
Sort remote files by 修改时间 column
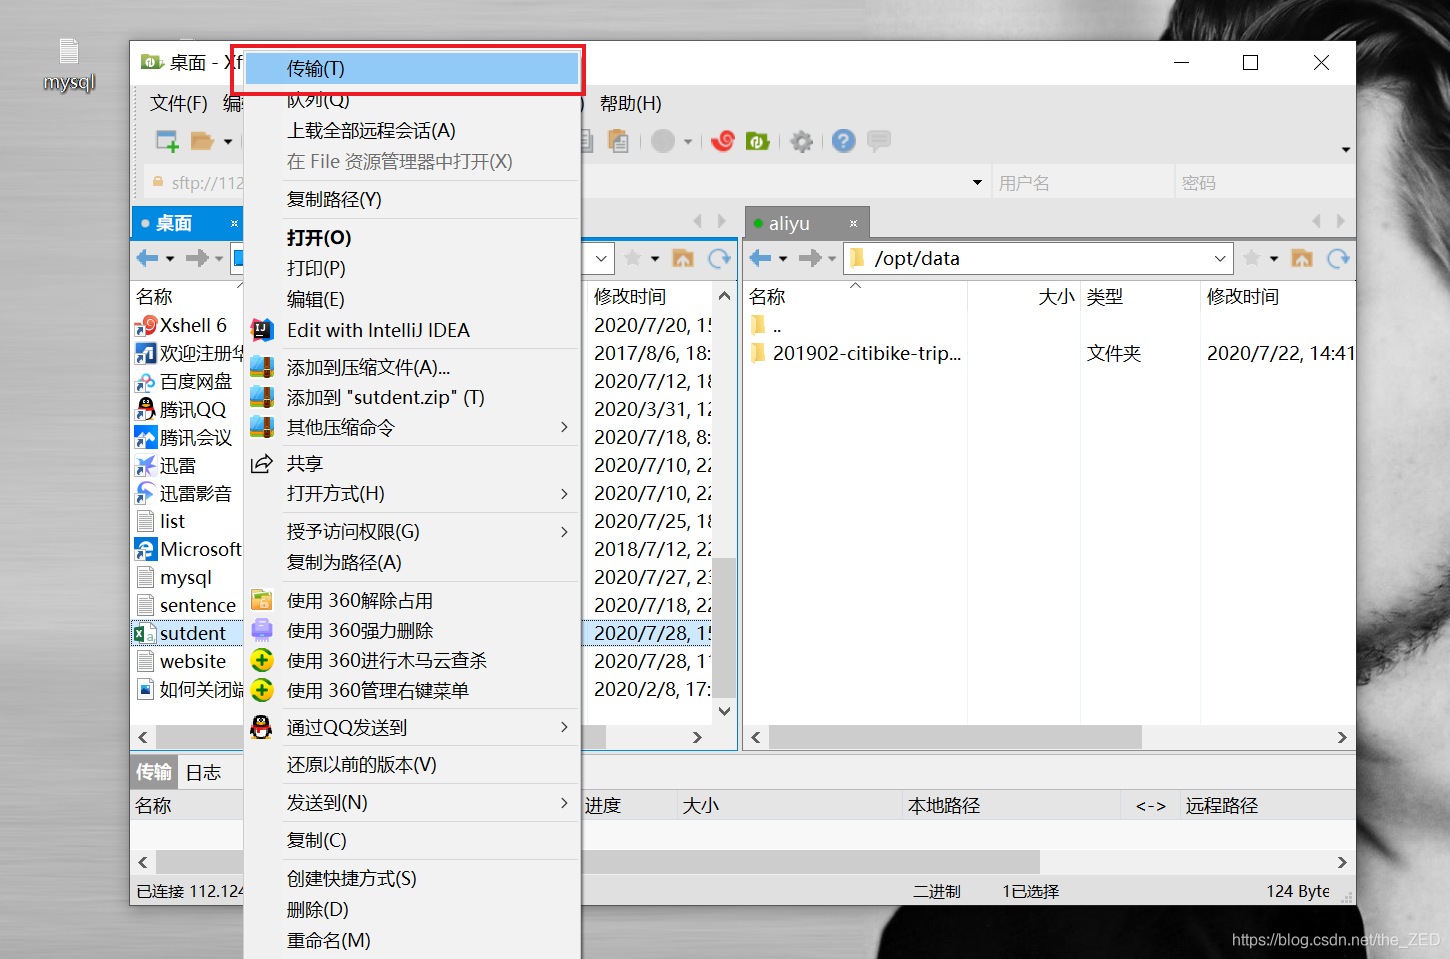(1243, 297)
